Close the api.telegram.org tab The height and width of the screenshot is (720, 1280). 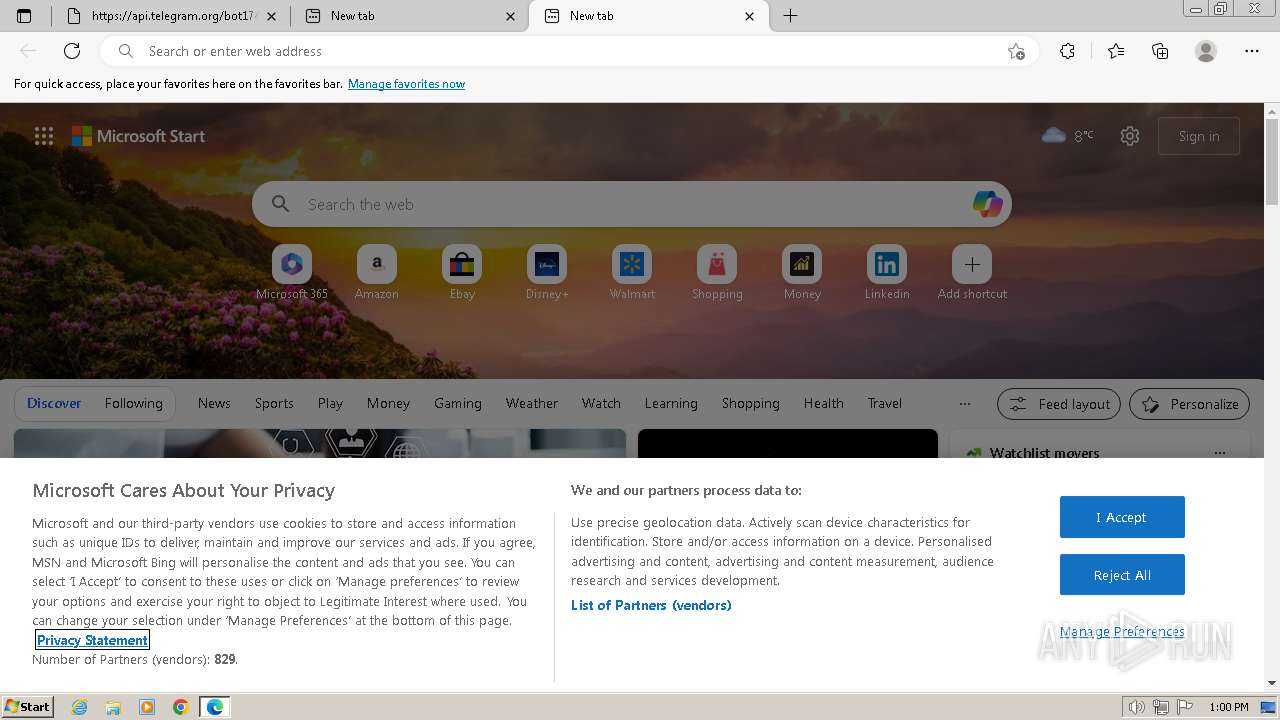[272, 16]
